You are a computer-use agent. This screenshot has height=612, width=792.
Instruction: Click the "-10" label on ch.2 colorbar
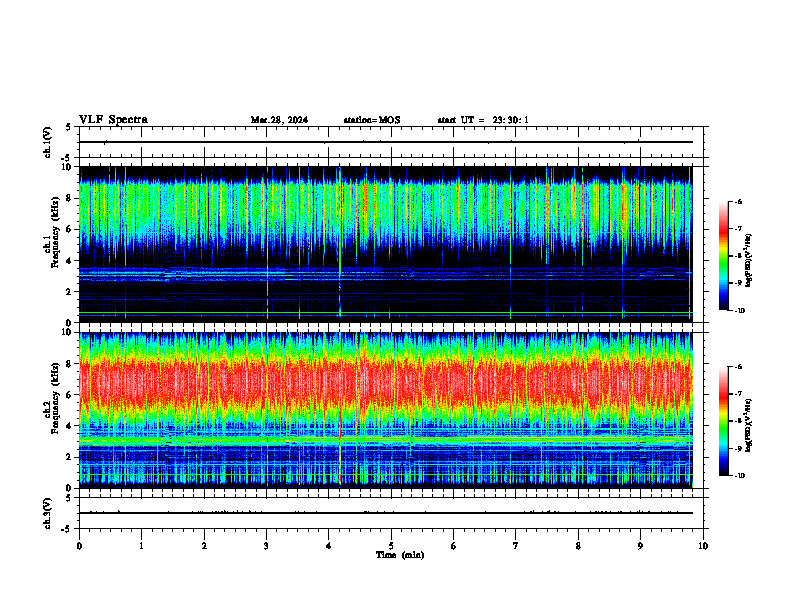click(739, 476)
